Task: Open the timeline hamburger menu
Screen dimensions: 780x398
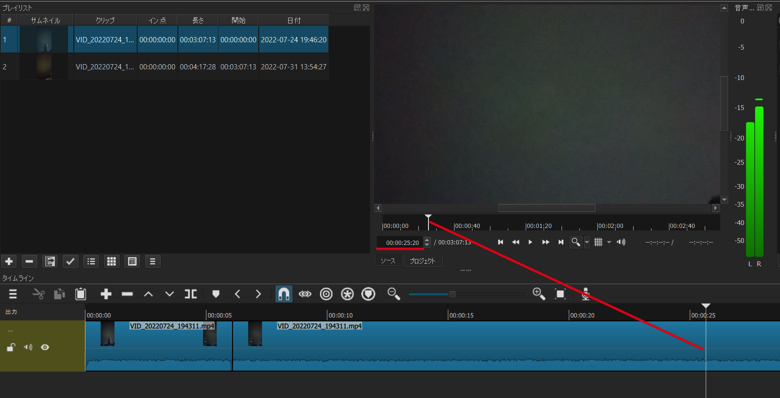Action: click(x=13, y=294)
